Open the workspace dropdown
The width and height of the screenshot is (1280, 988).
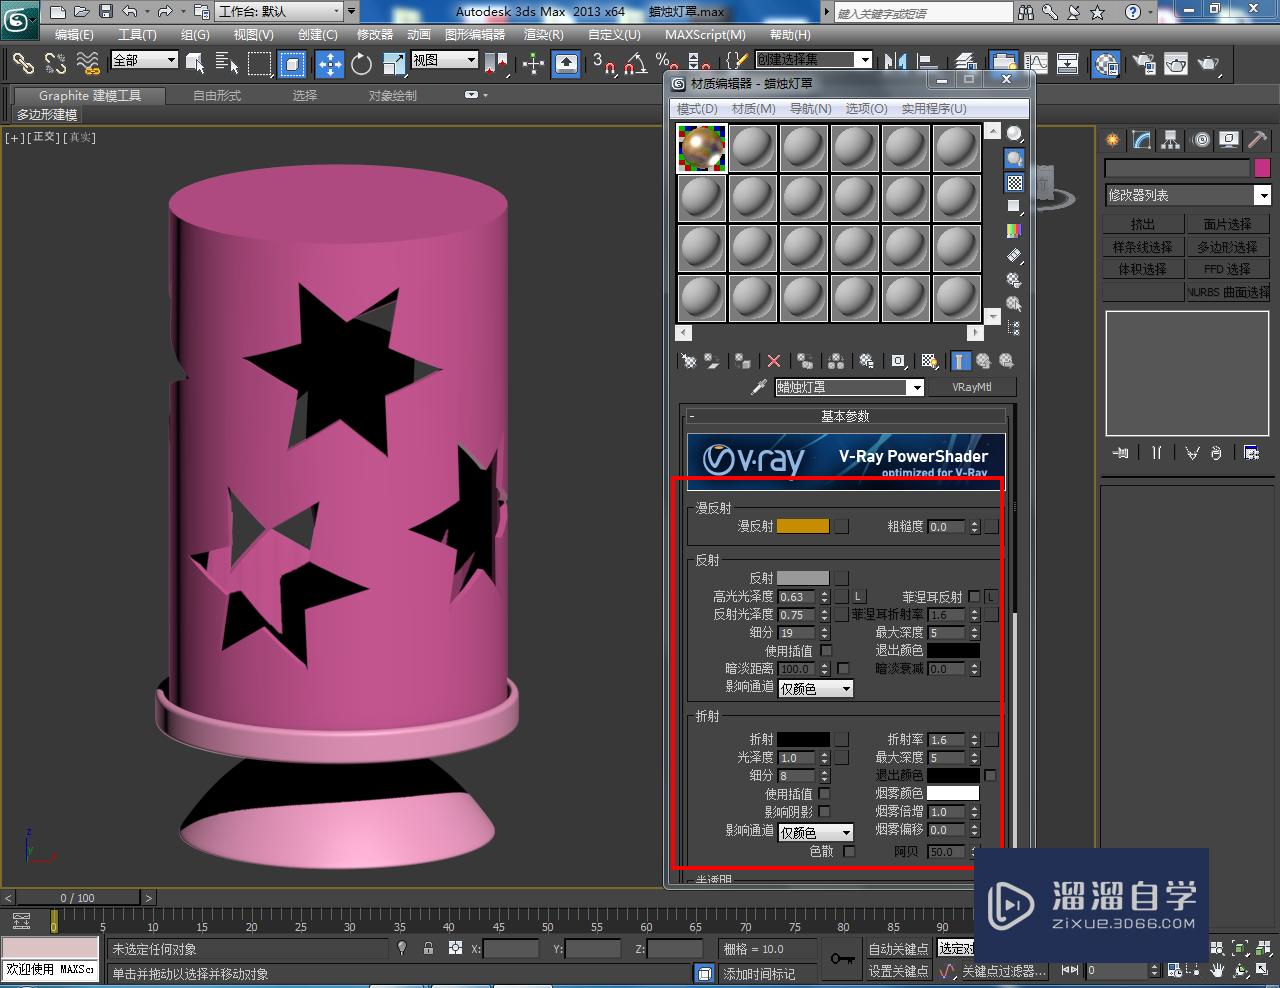286,12
